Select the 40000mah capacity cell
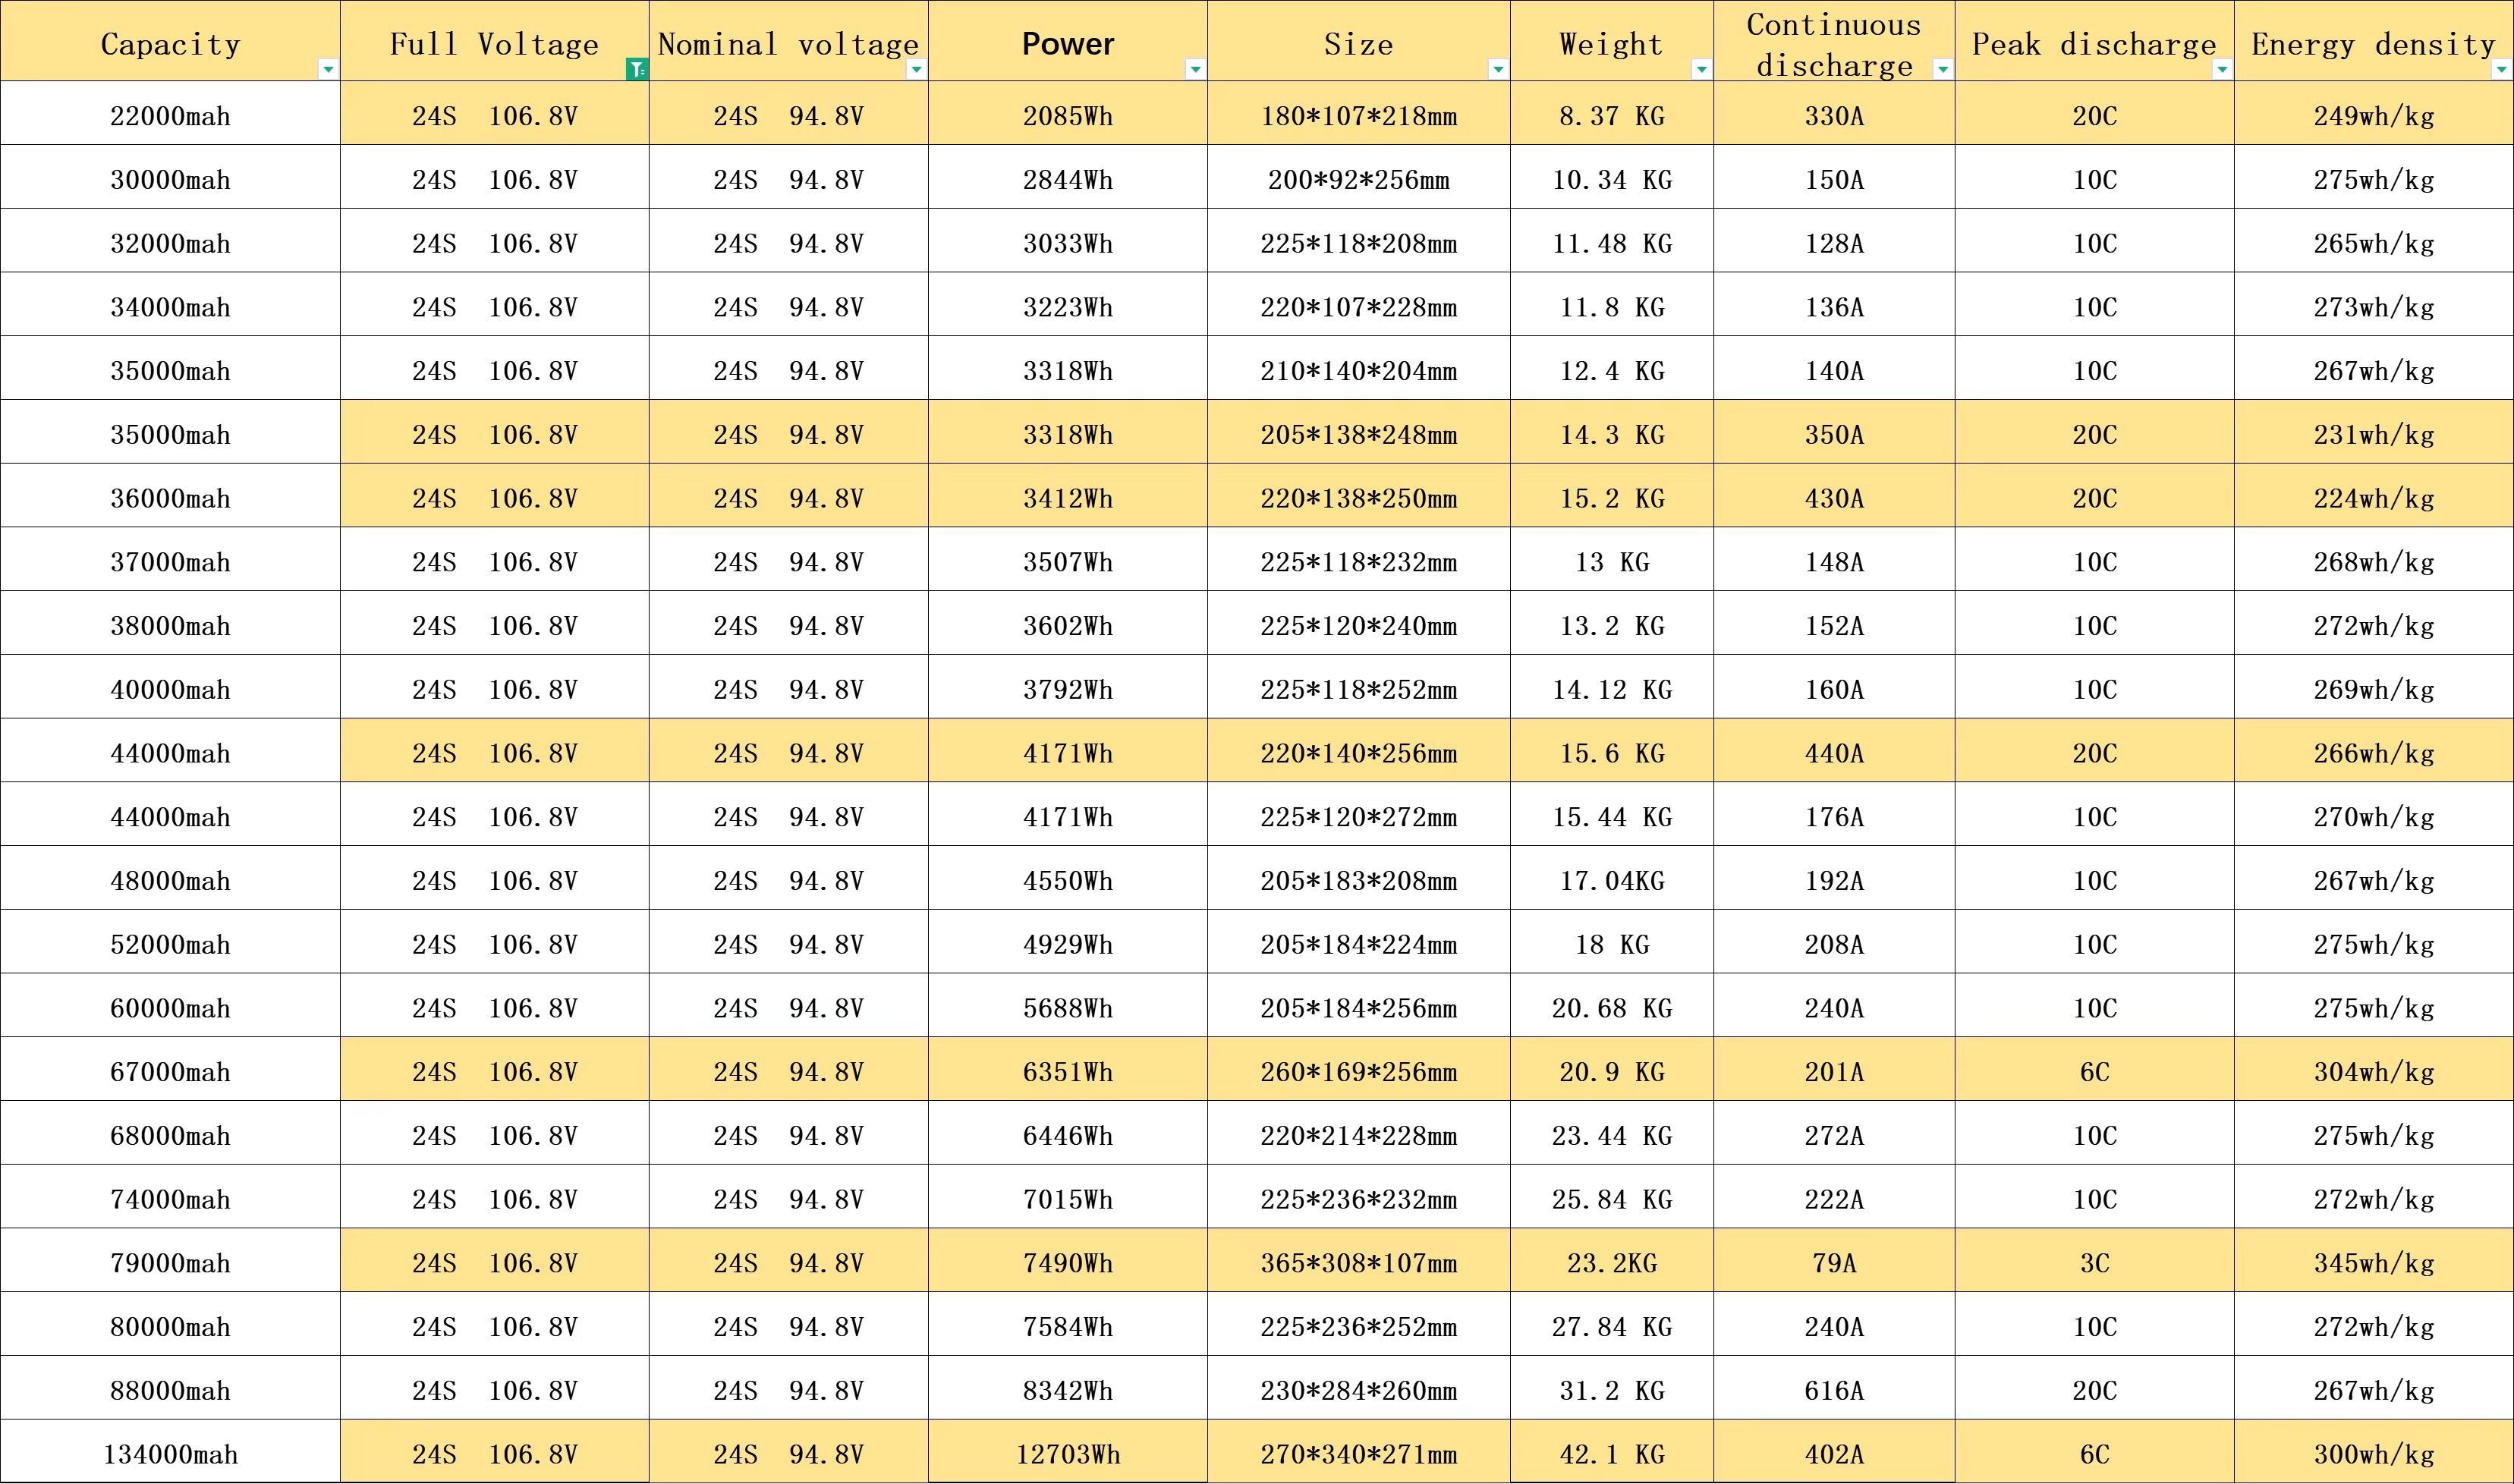 [x=170, y=687]
